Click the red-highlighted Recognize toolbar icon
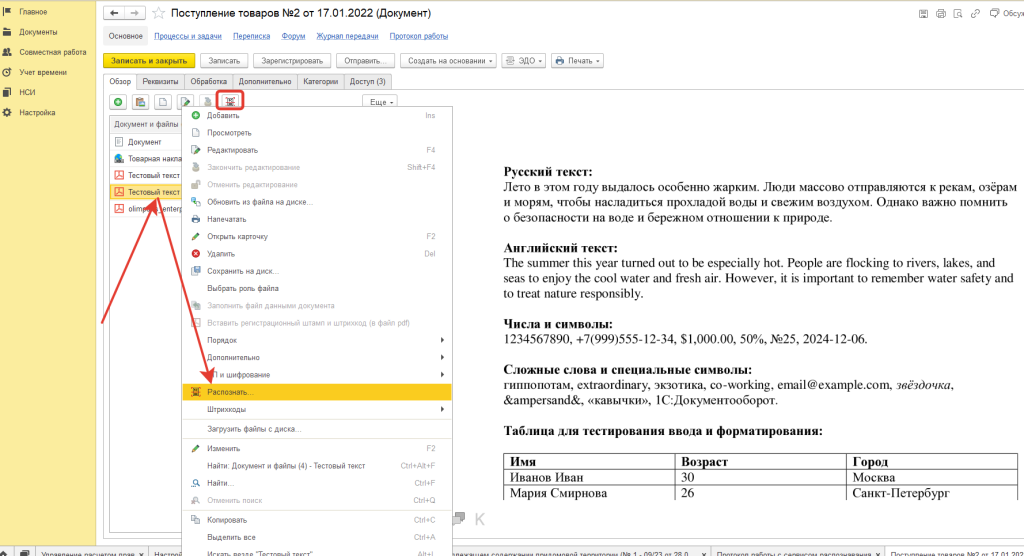This screenshot has width=1024, height=556. tap(231, 101)
